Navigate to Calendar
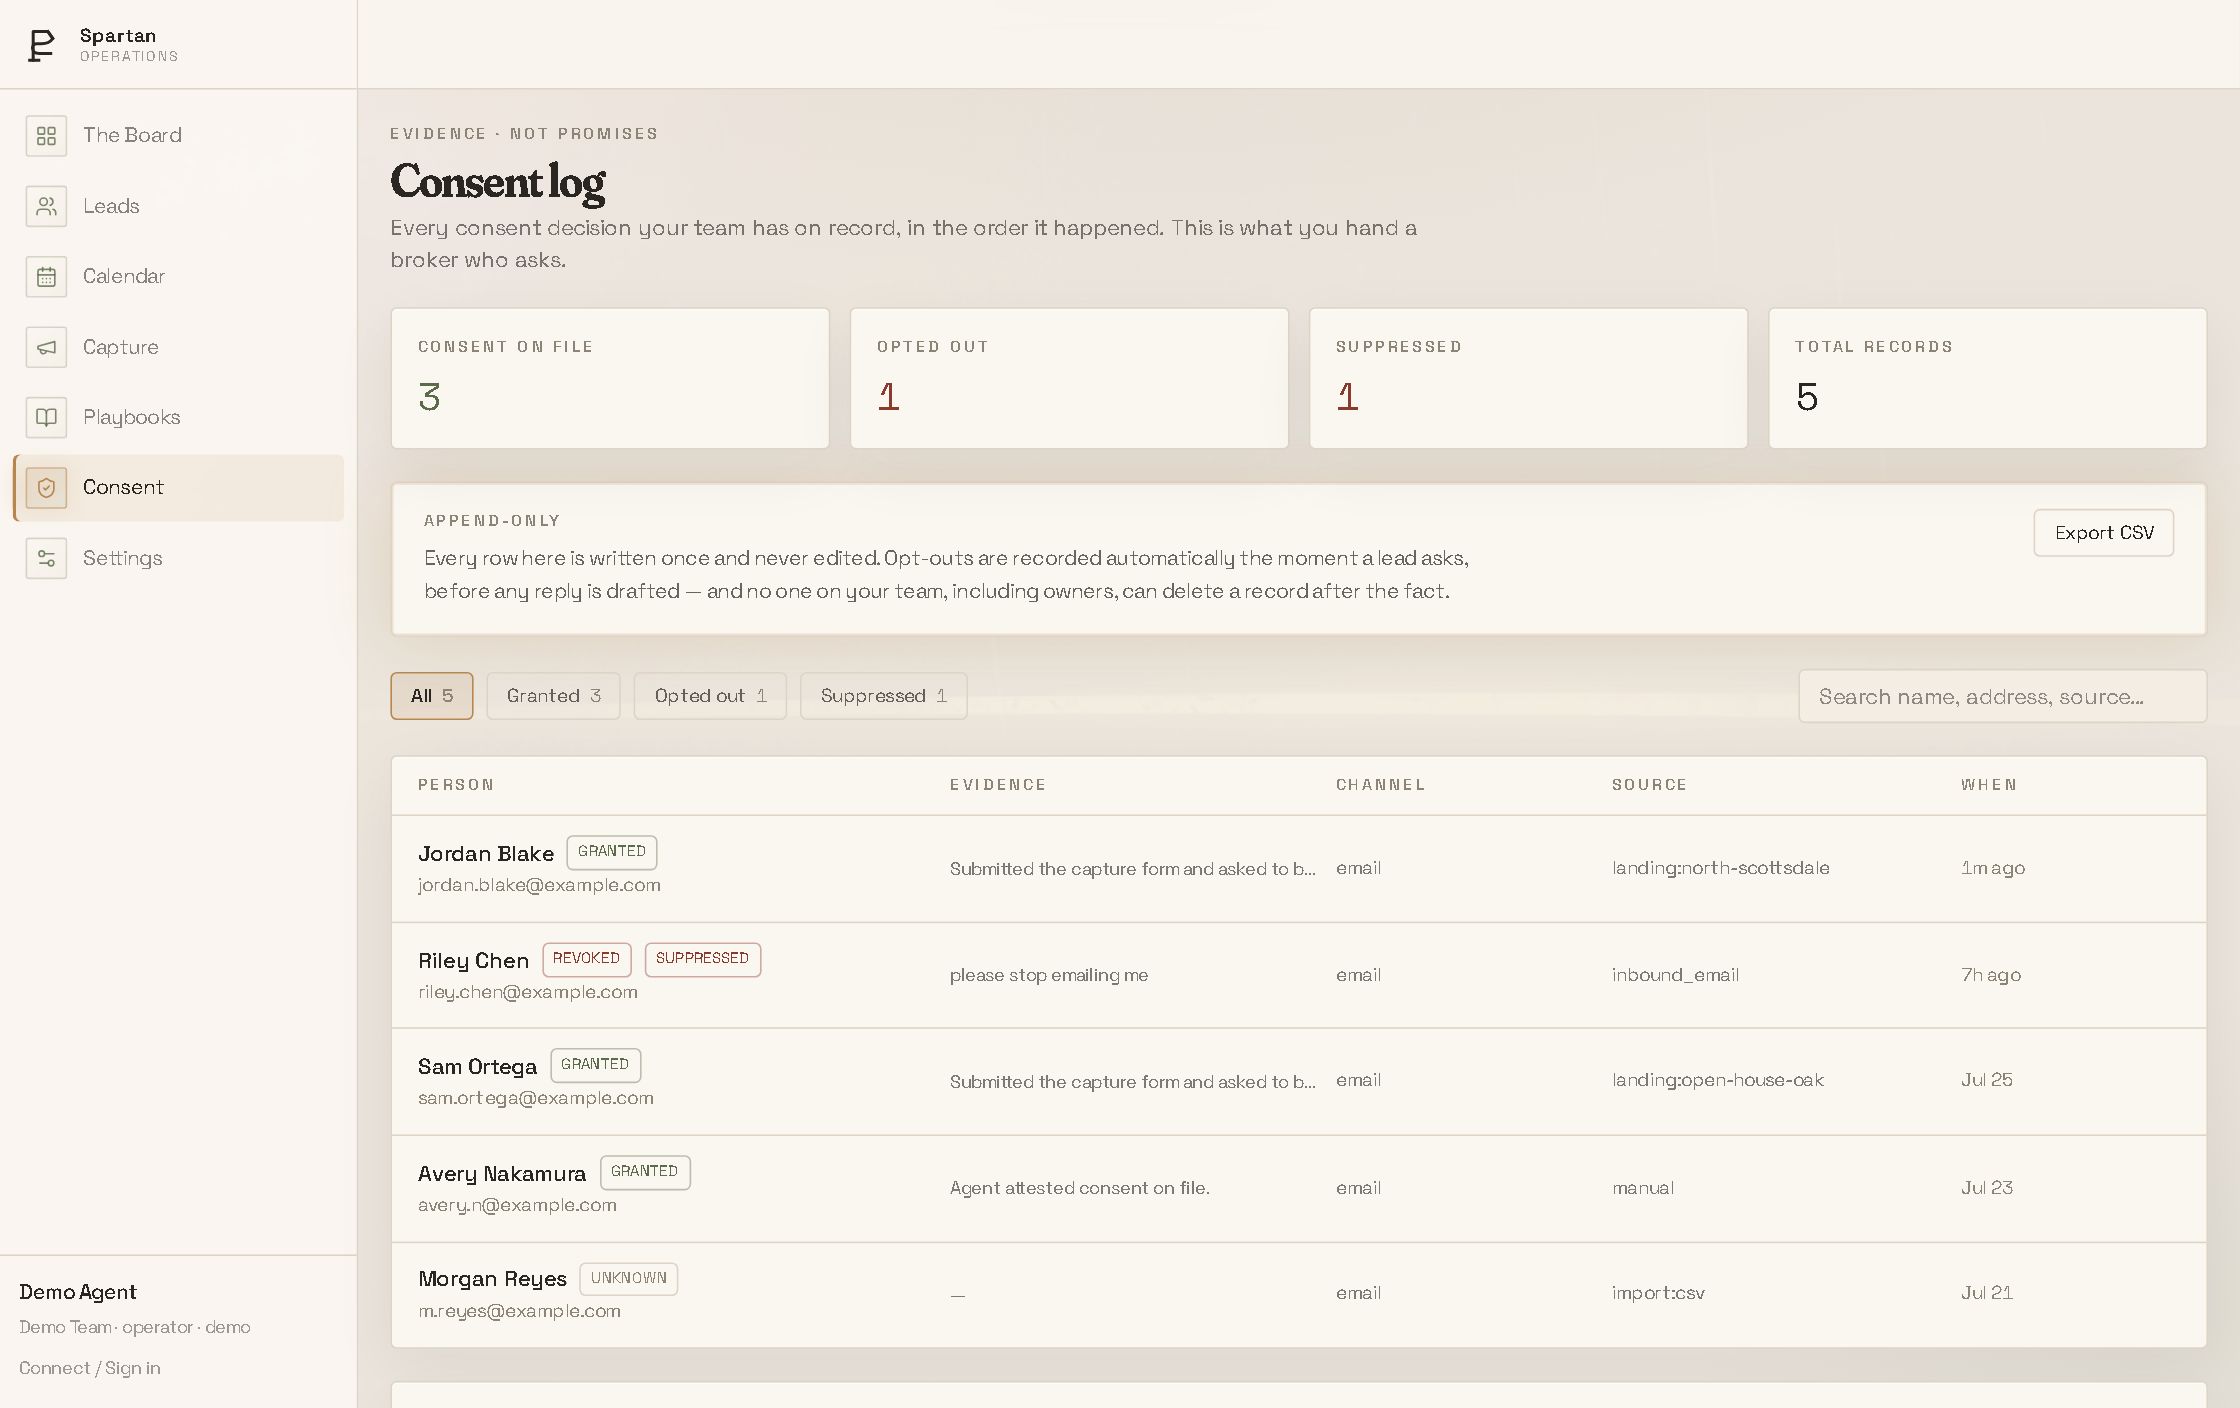Screen dimensions: 2240x1408 tap(178, 277)
